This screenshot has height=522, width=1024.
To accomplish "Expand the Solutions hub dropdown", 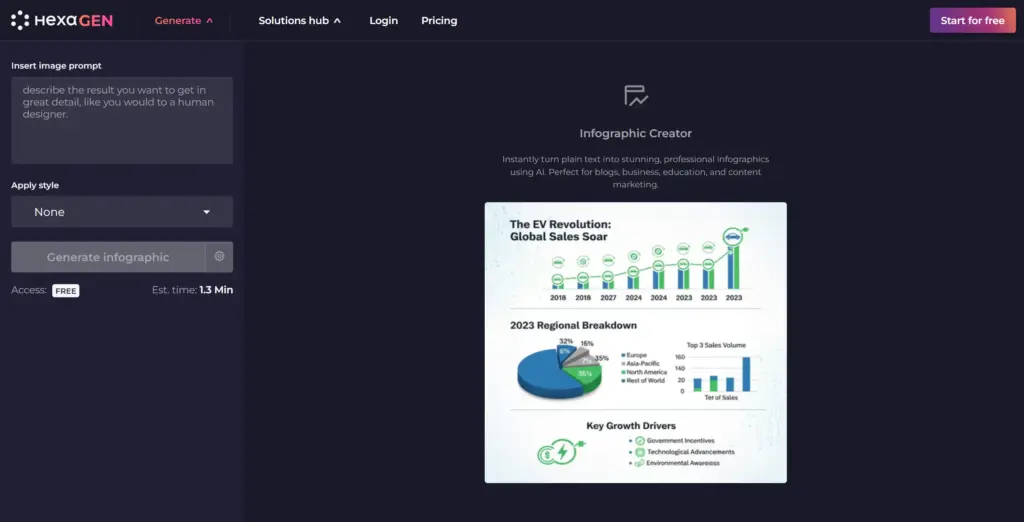I will point(299,21).
